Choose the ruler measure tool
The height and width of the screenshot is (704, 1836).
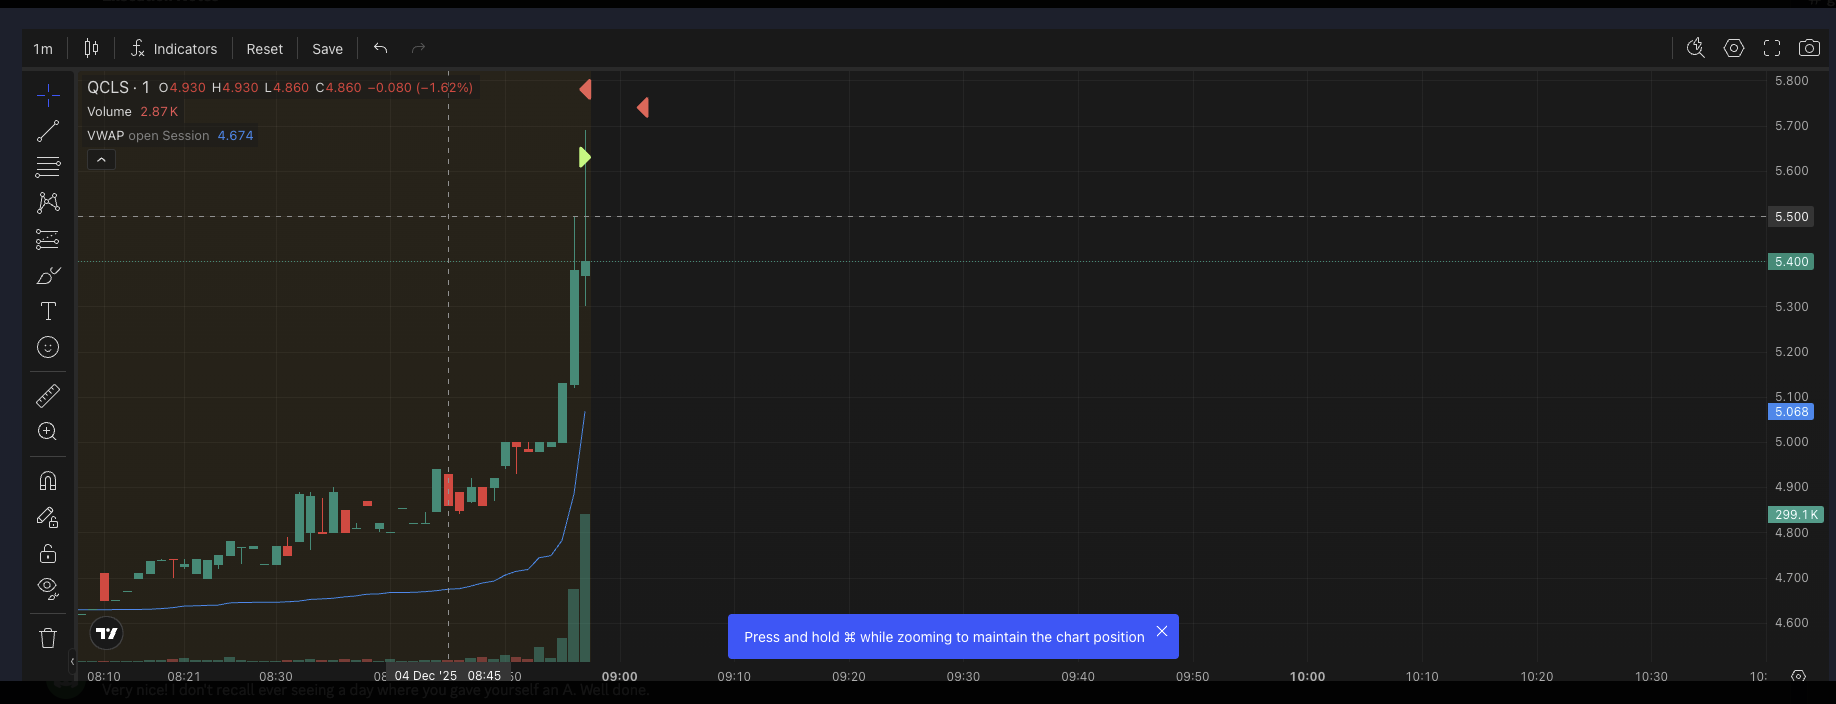pyautogui.click(x=48, y=396)
